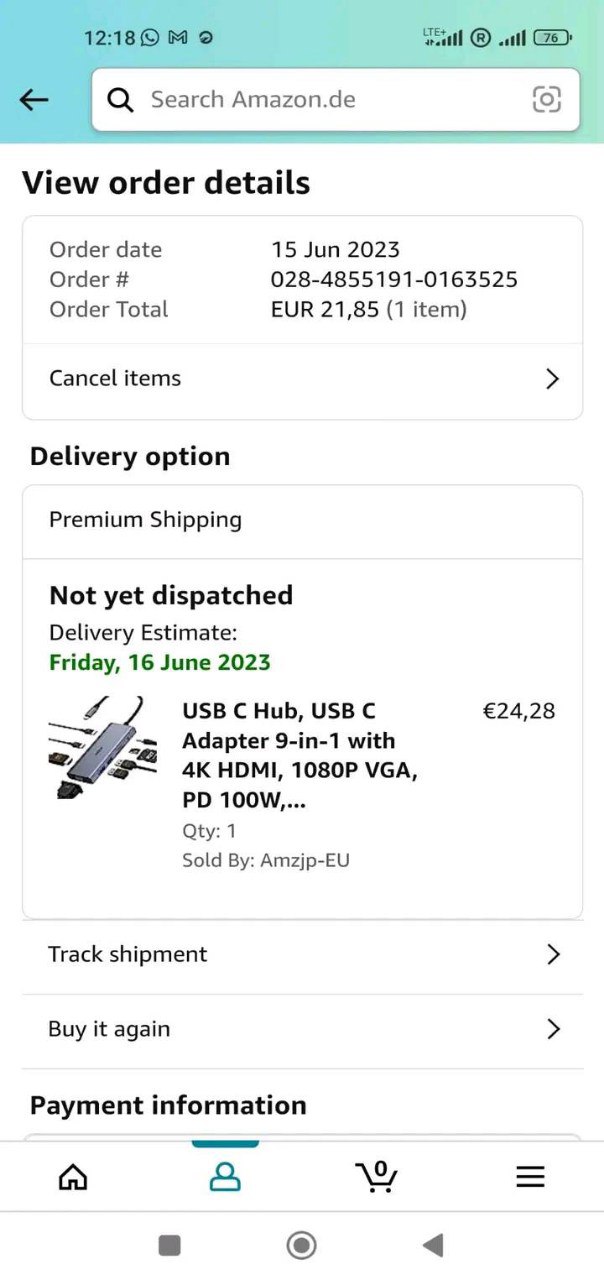Expand Buy it again chevron
The width and height of the screenshot is (604, 1280).
[553, 1029]
